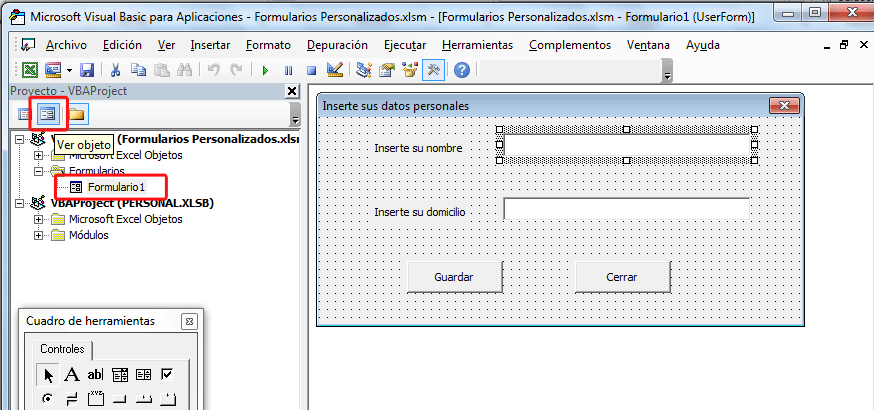
Task: Choose the Label (A) control tool
Action: (72, 375)
